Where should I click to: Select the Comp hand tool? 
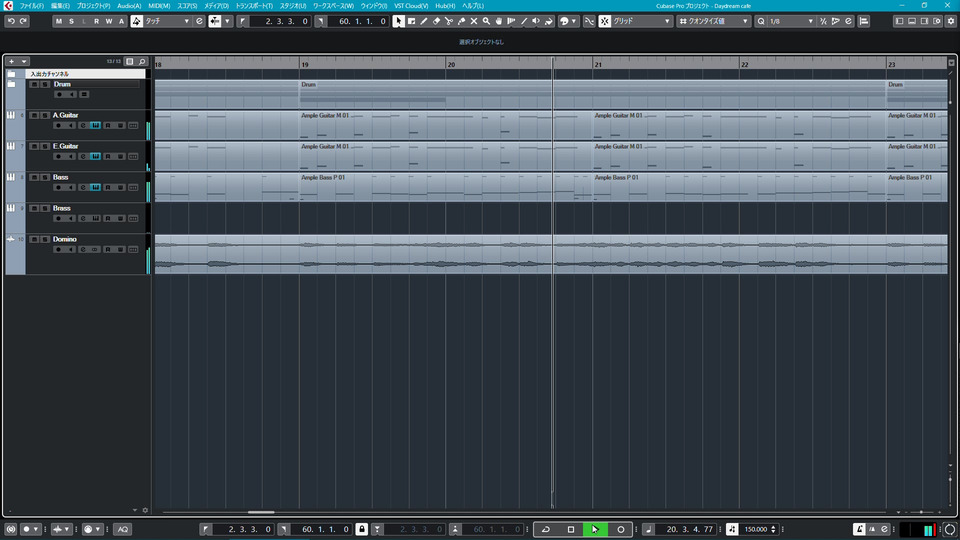499,21
